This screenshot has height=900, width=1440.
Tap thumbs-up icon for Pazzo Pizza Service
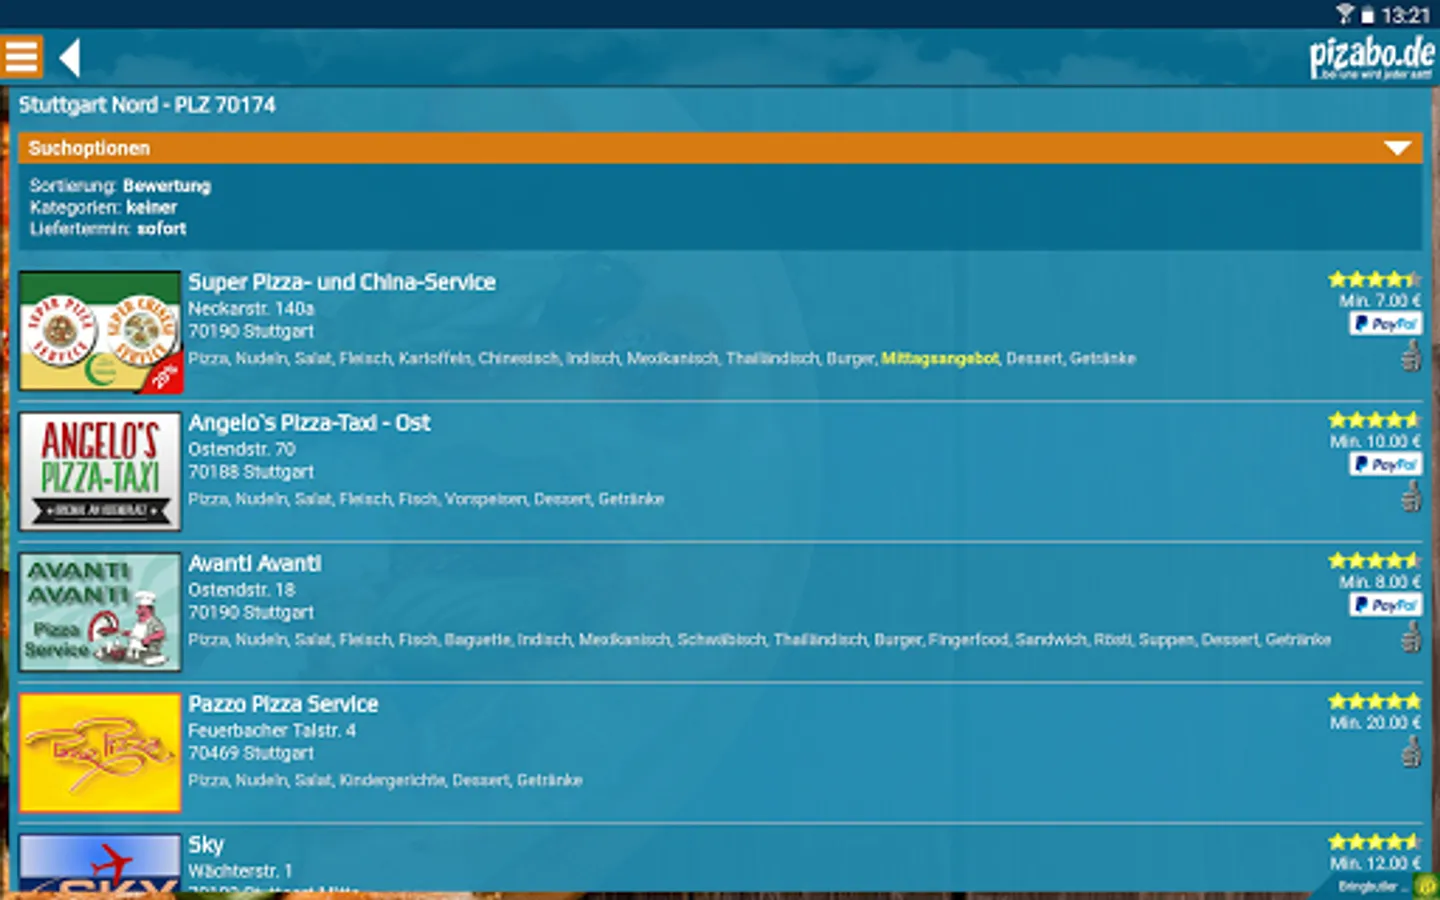[x=1411, y=751]
